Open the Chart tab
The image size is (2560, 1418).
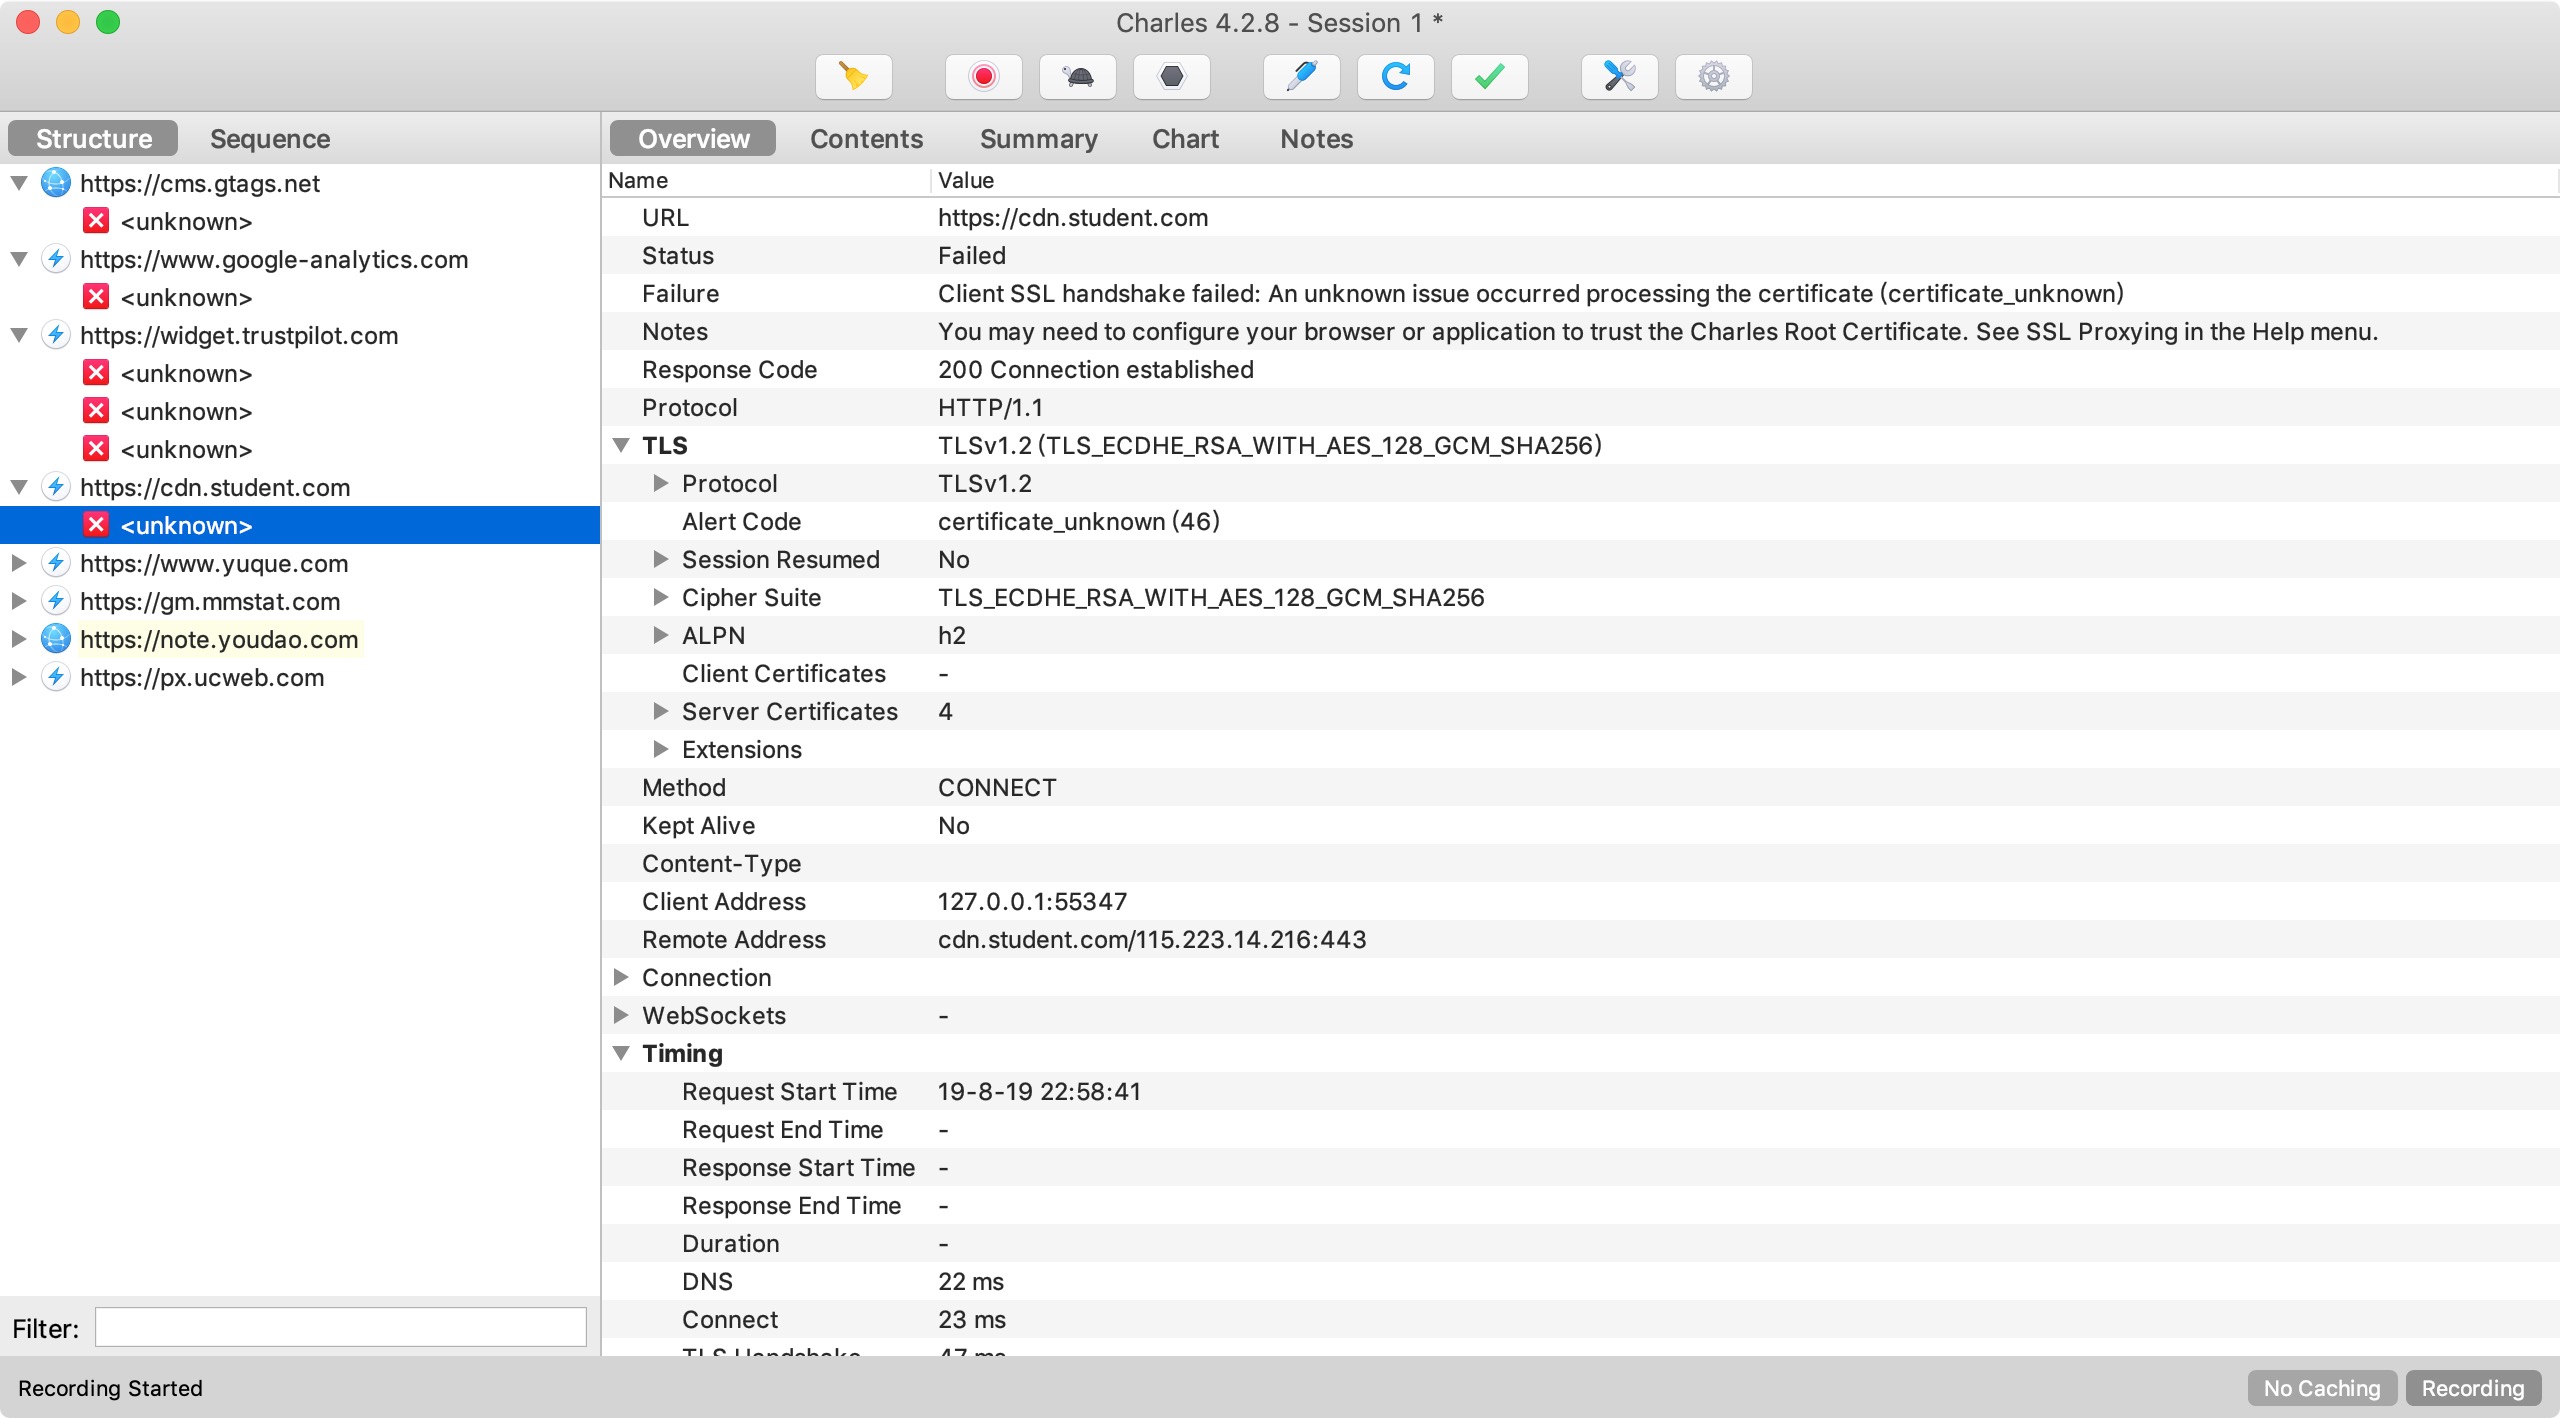coord(1185,139)
